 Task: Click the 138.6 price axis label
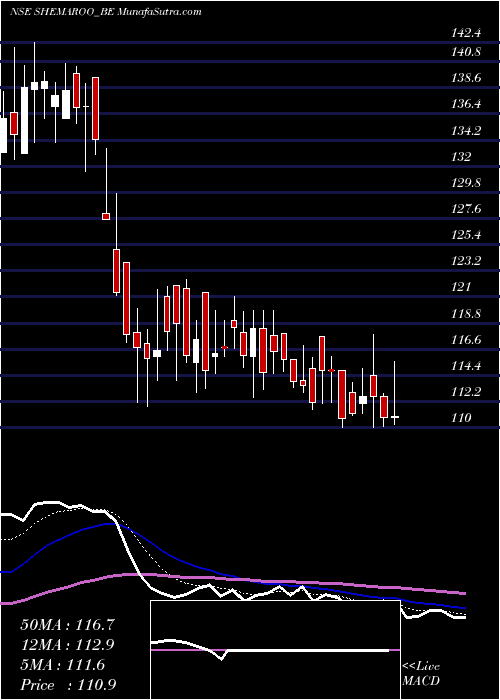pos(466,79)
